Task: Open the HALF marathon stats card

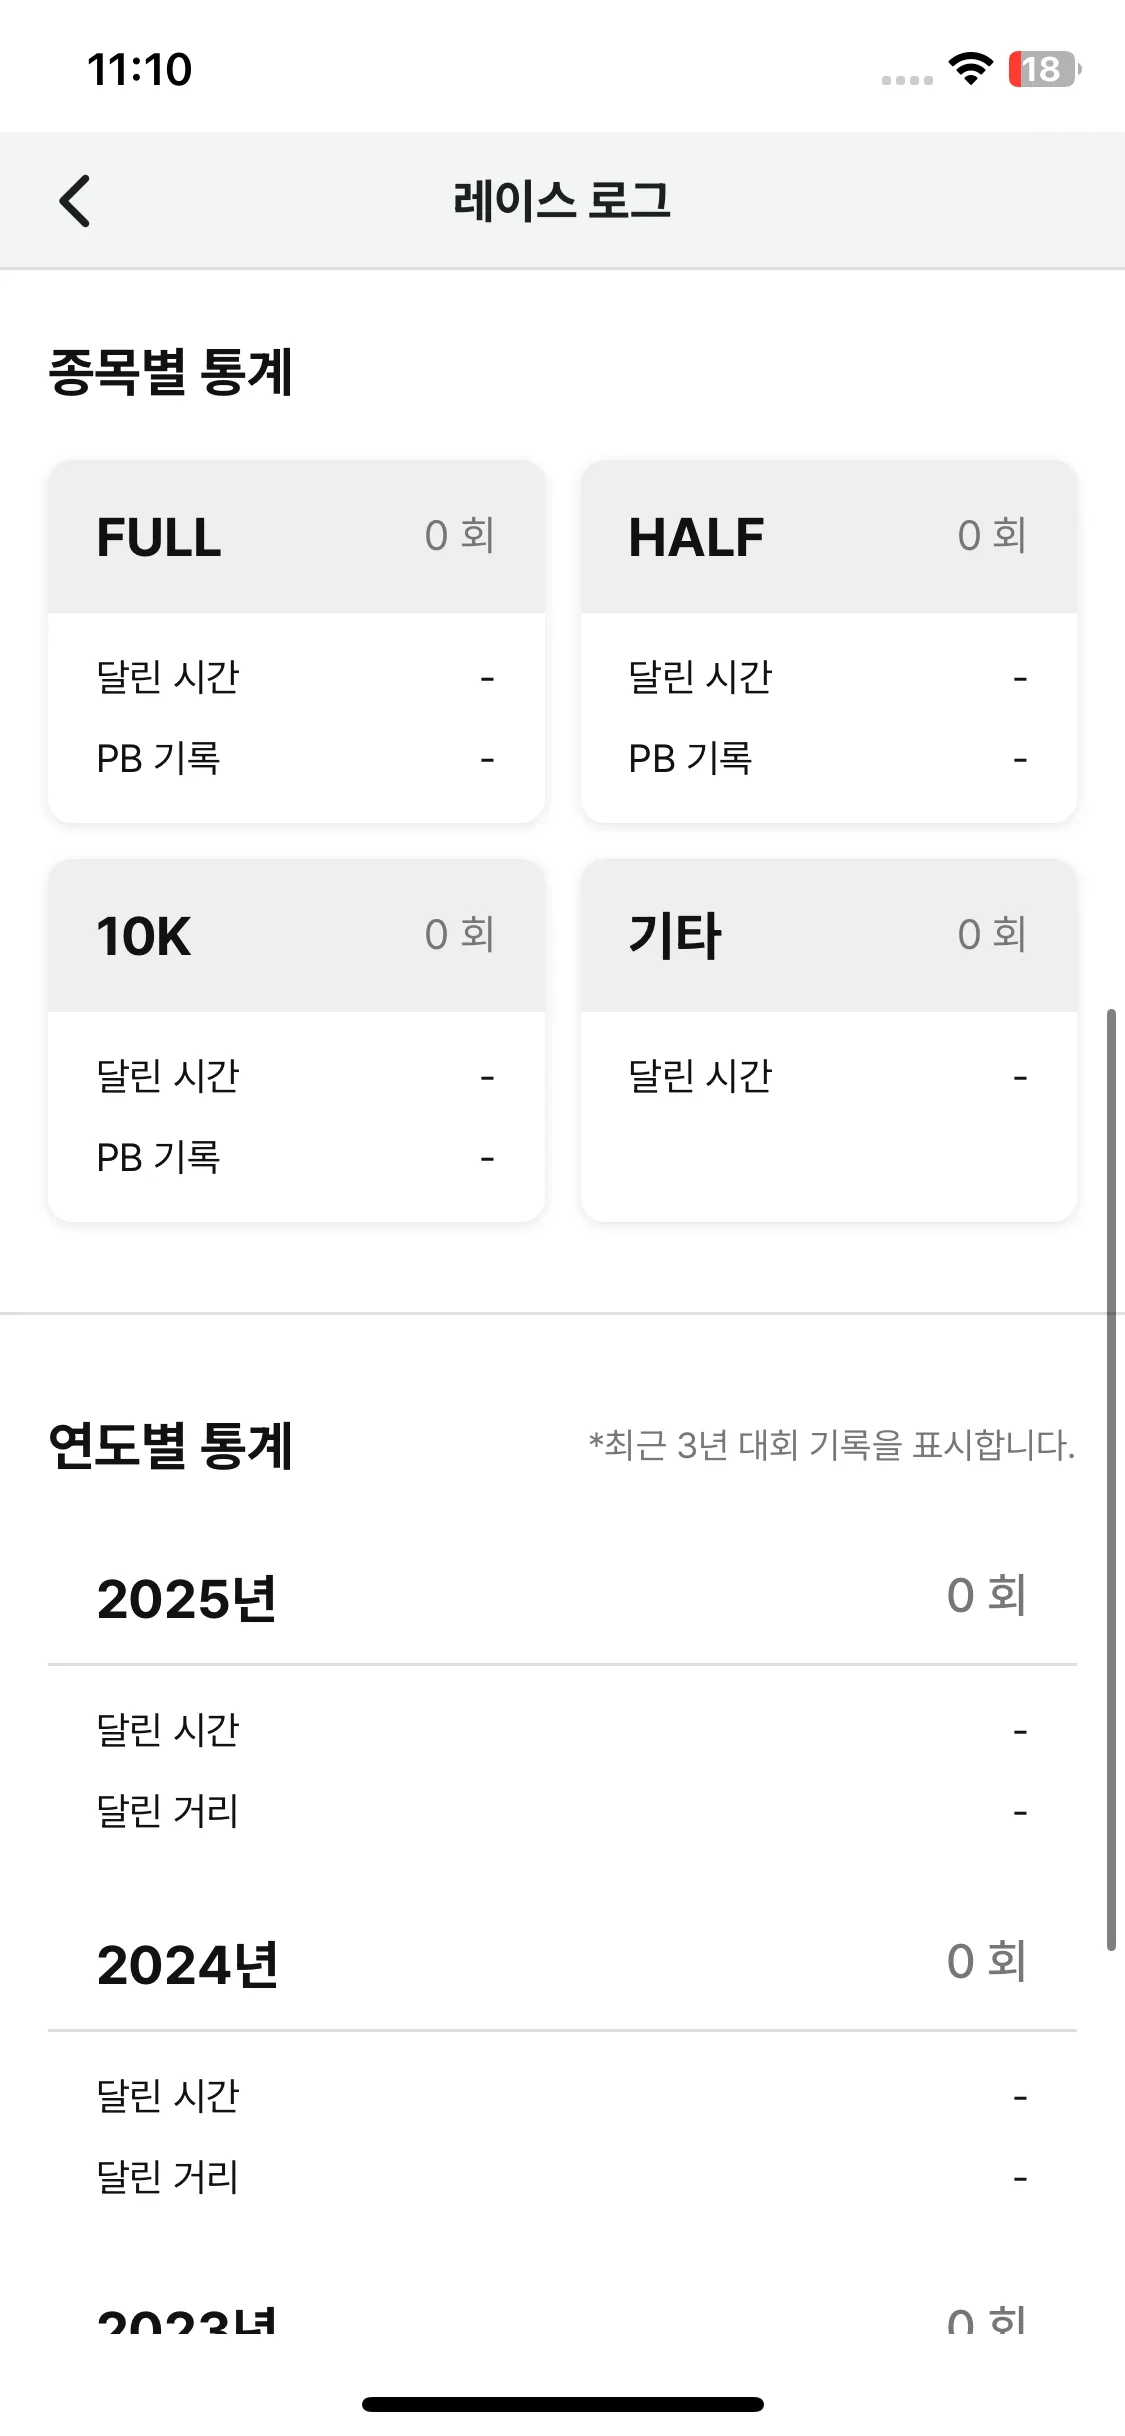Action: click(x=829, y=641)
